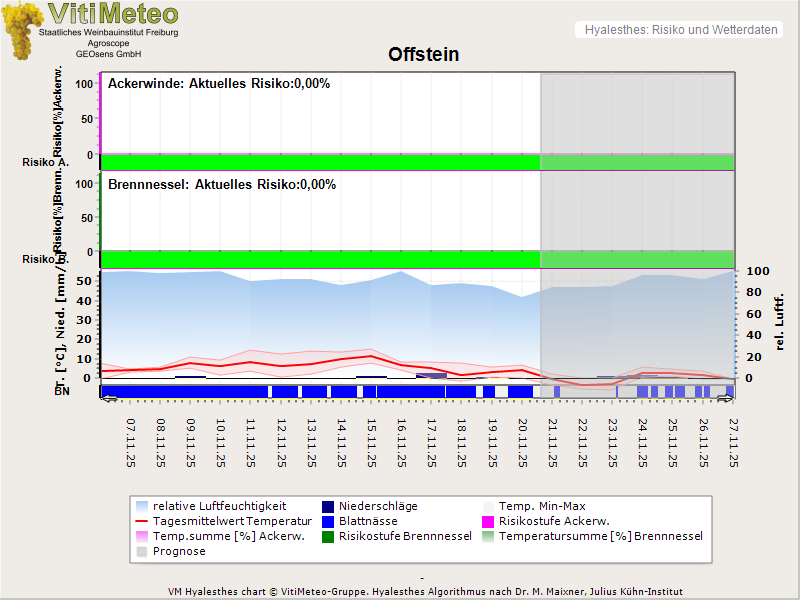Click the Temp. Min-Max legend icon
This screenshot has height=600, width=800.
(x=489, y=506)
